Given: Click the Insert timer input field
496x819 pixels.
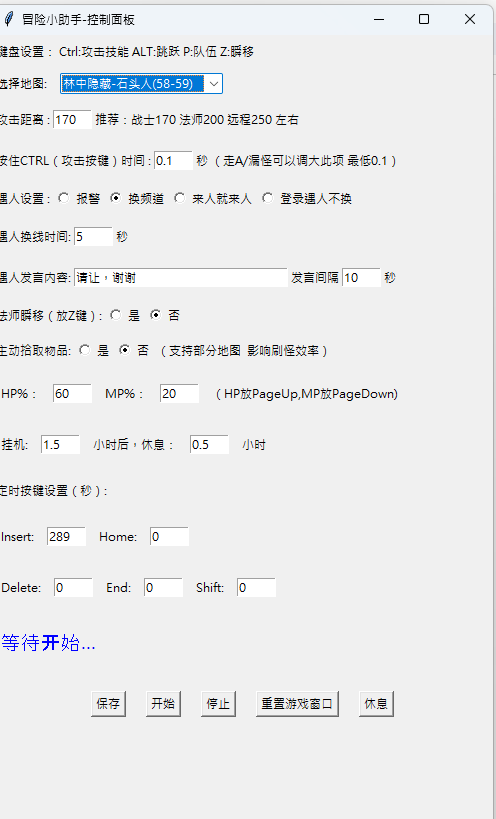Looking at the screenshot, I should (x=66, y=536).
